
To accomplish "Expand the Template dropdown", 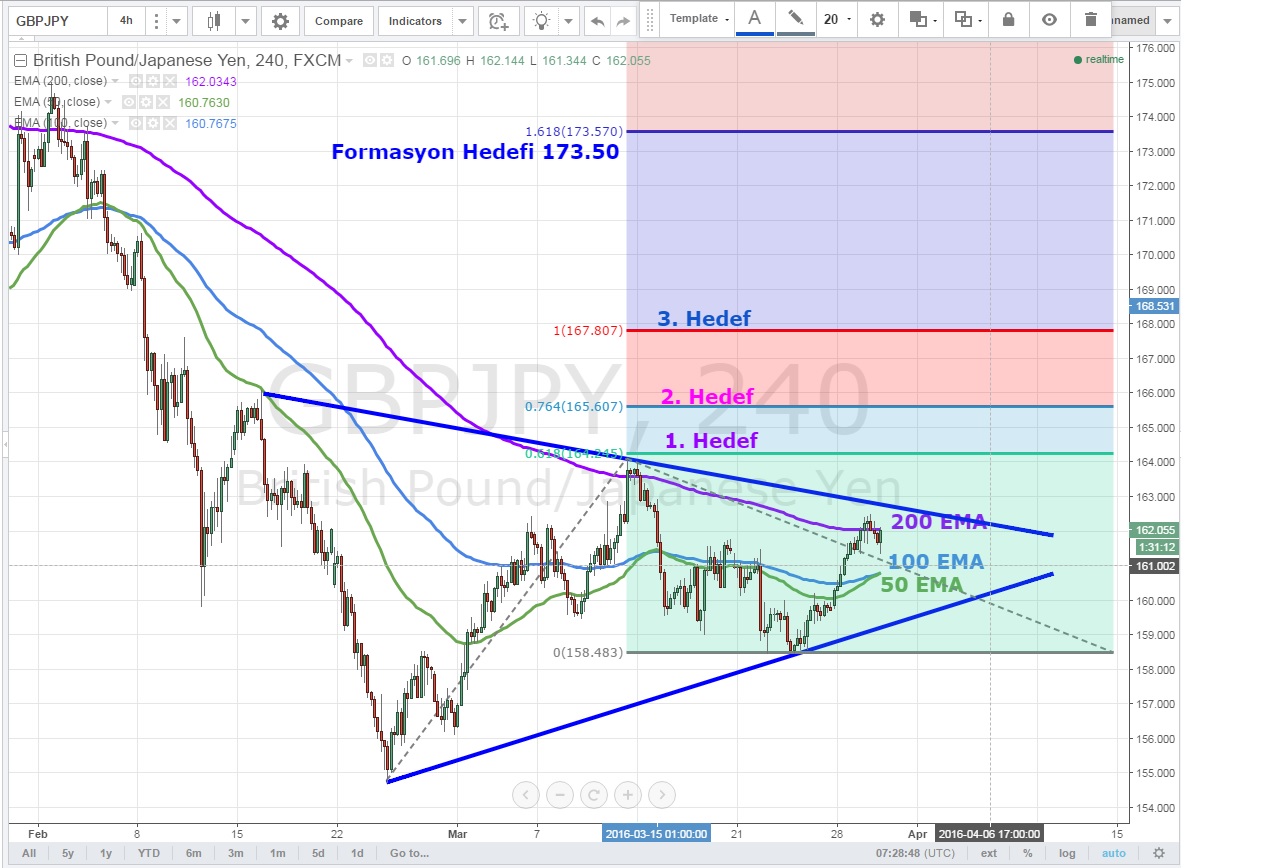I will (x=699, y=19).
